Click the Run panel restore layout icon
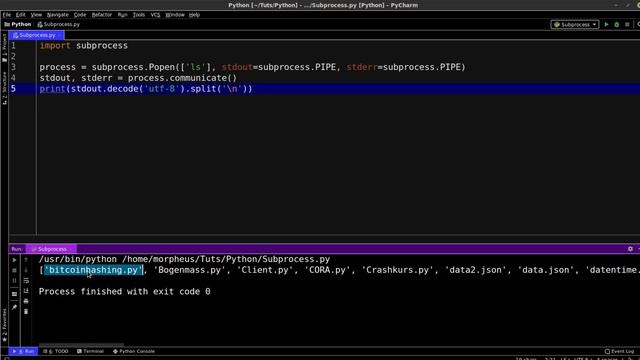 click(x=14, y=294)
